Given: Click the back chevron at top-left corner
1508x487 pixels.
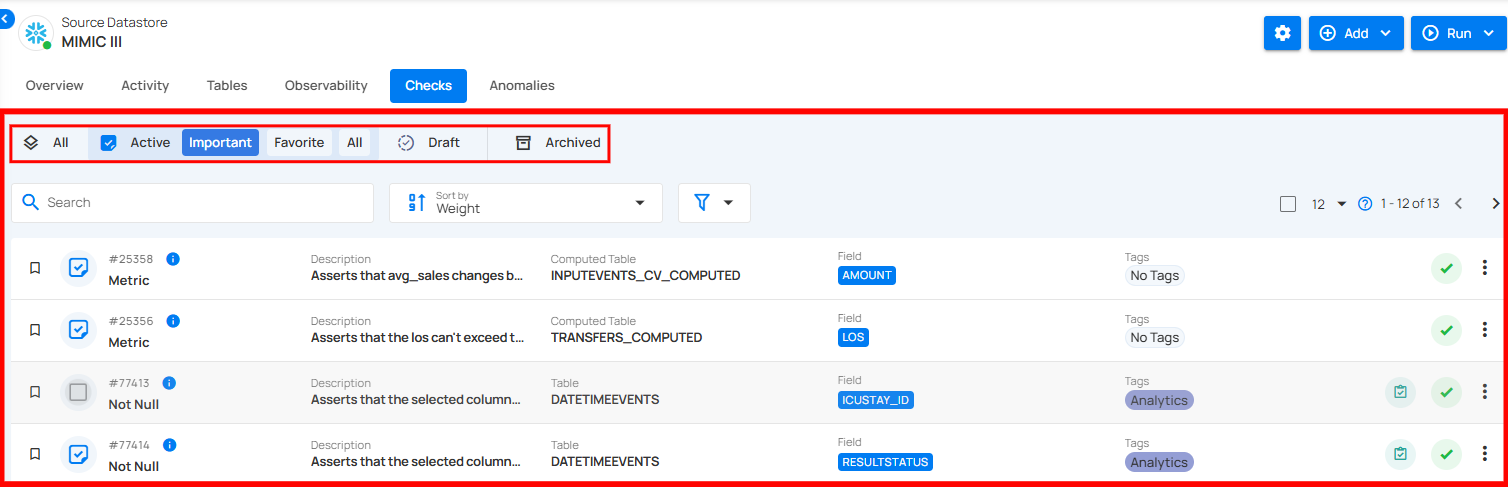Looking at the screenshot, I should click(6, 19).
